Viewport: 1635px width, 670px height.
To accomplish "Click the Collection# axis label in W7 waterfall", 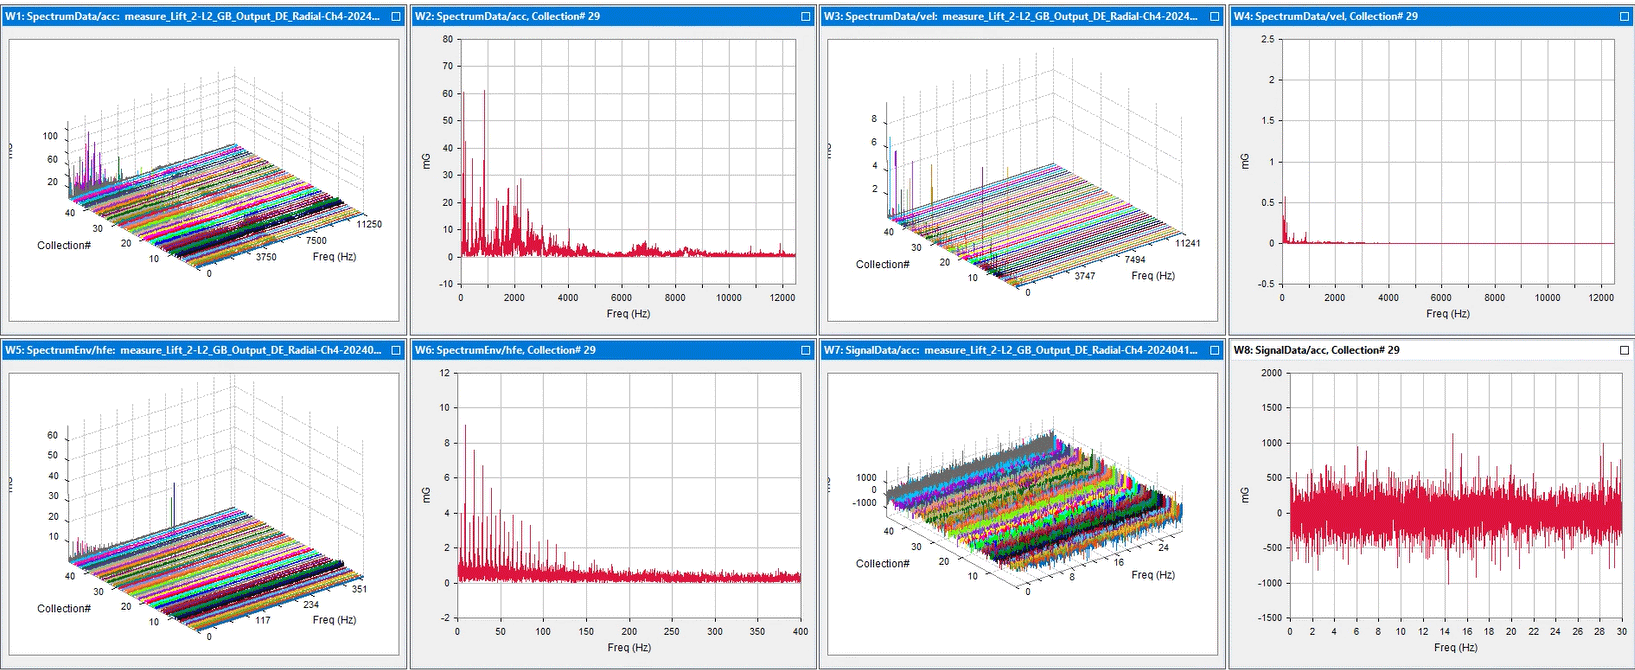I will 882,564.
